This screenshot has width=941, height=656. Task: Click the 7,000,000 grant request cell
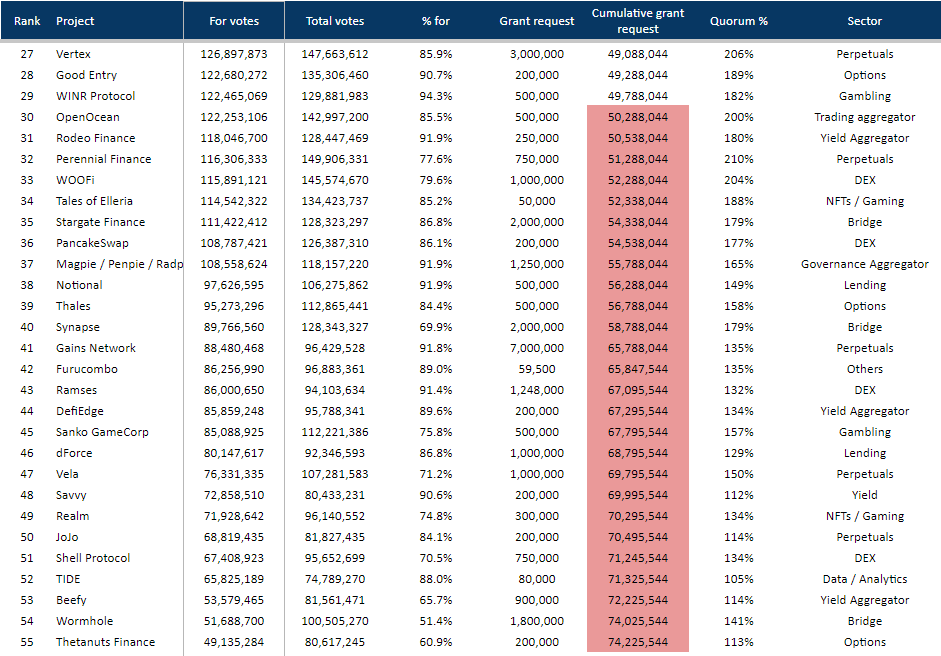point(537,348)
